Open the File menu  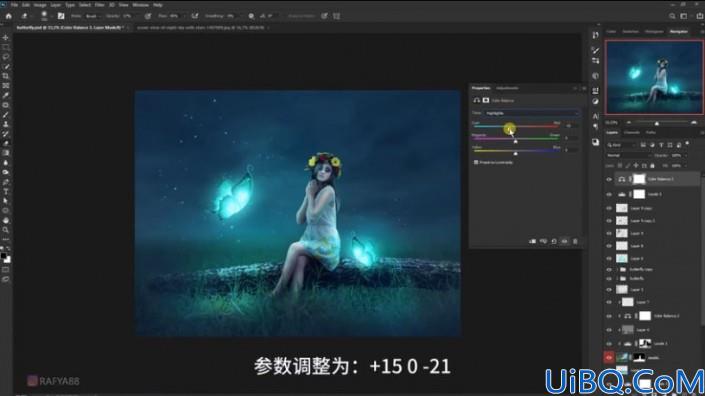click(14, 5)
